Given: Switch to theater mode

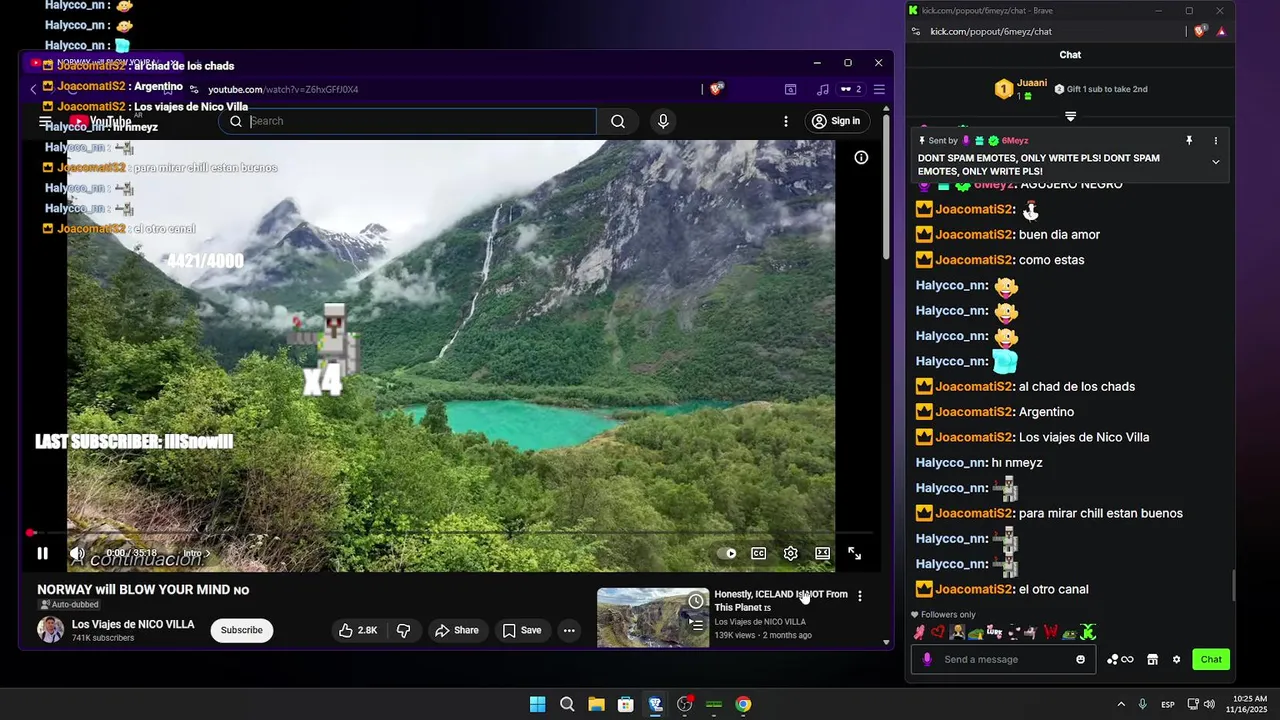Looking at the screenshot, I should 822,553.
